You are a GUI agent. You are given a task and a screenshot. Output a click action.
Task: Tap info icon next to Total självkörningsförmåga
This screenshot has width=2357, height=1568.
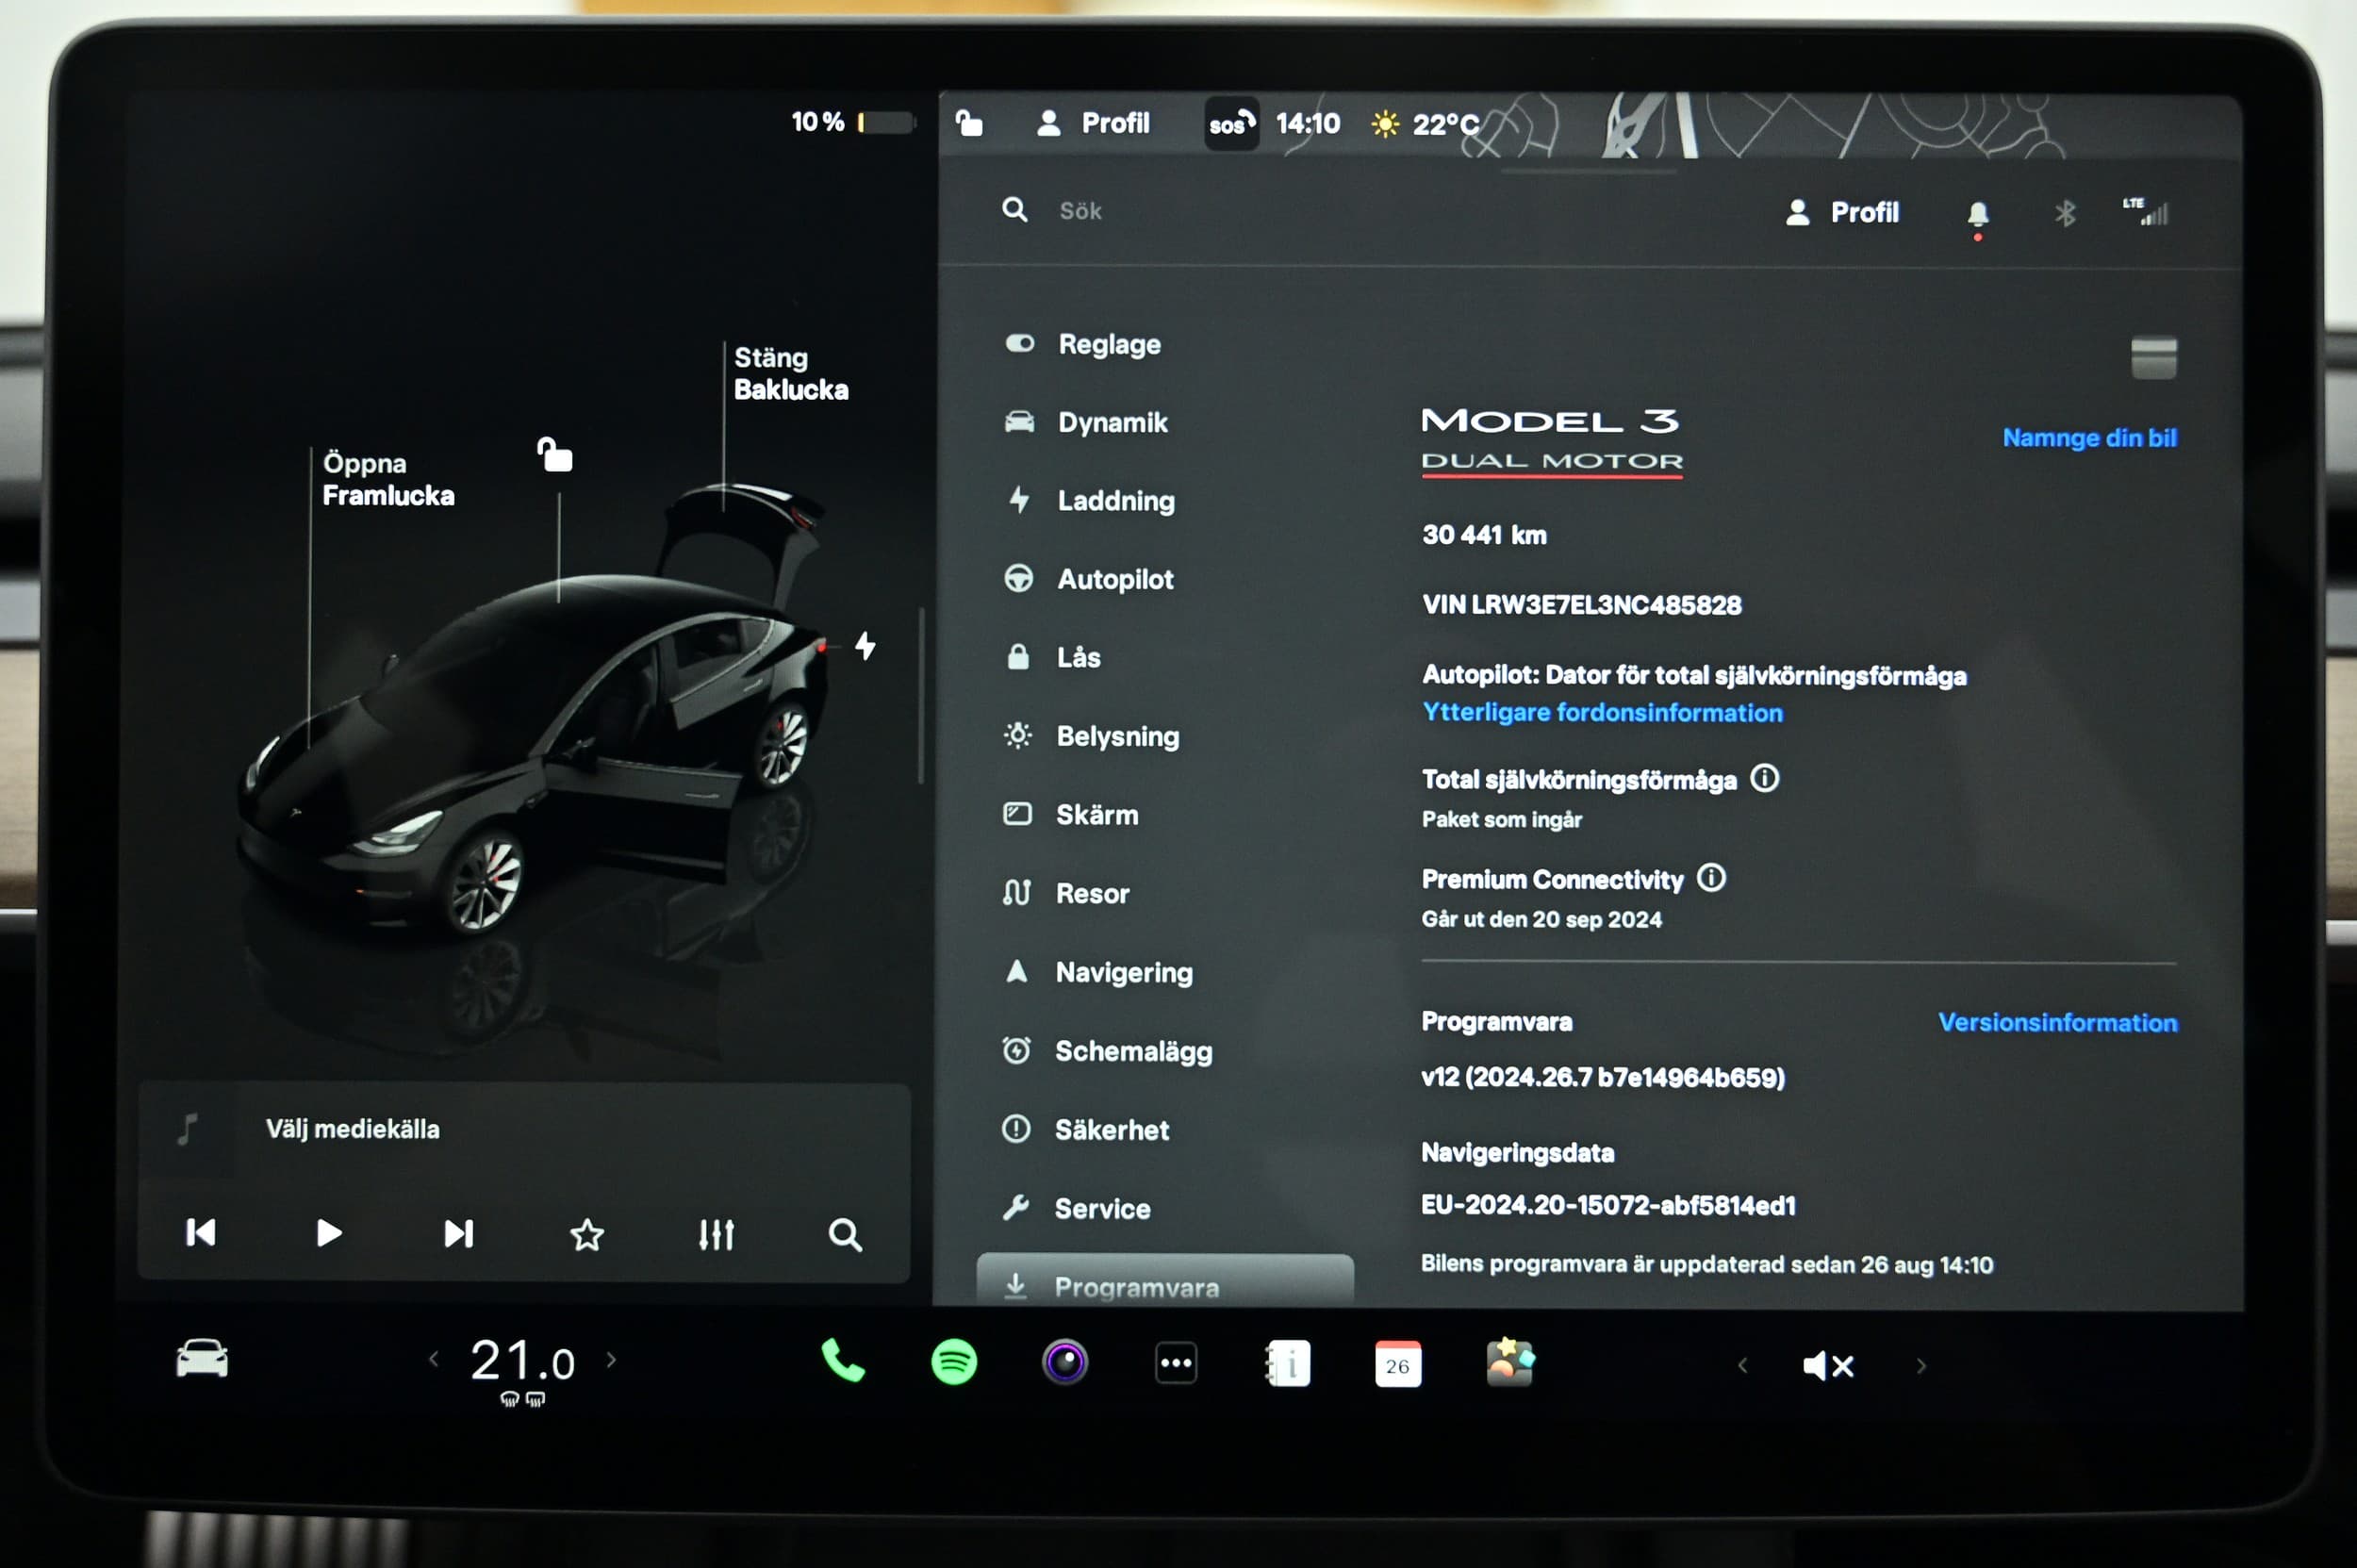tap(1765, 778)
